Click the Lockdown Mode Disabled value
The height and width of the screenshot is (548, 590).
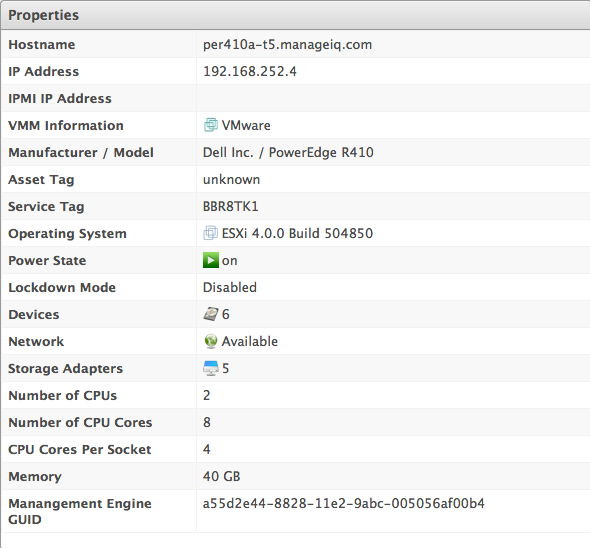point(230,288)
